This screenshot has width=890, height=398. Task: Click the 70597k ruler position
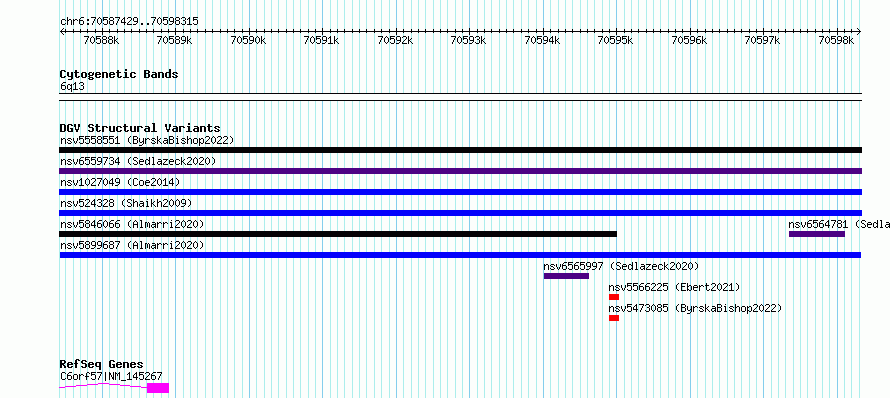pyautogui.click(x=763, y=40)
